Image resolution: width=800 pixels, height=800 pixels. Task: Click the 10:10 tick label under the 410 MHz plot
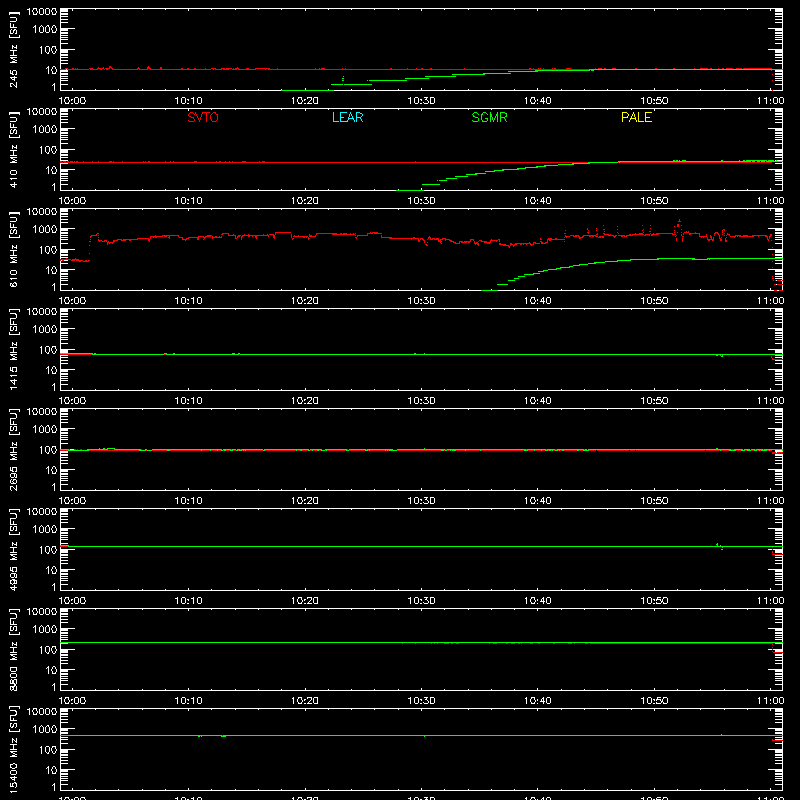coord(188,201)
